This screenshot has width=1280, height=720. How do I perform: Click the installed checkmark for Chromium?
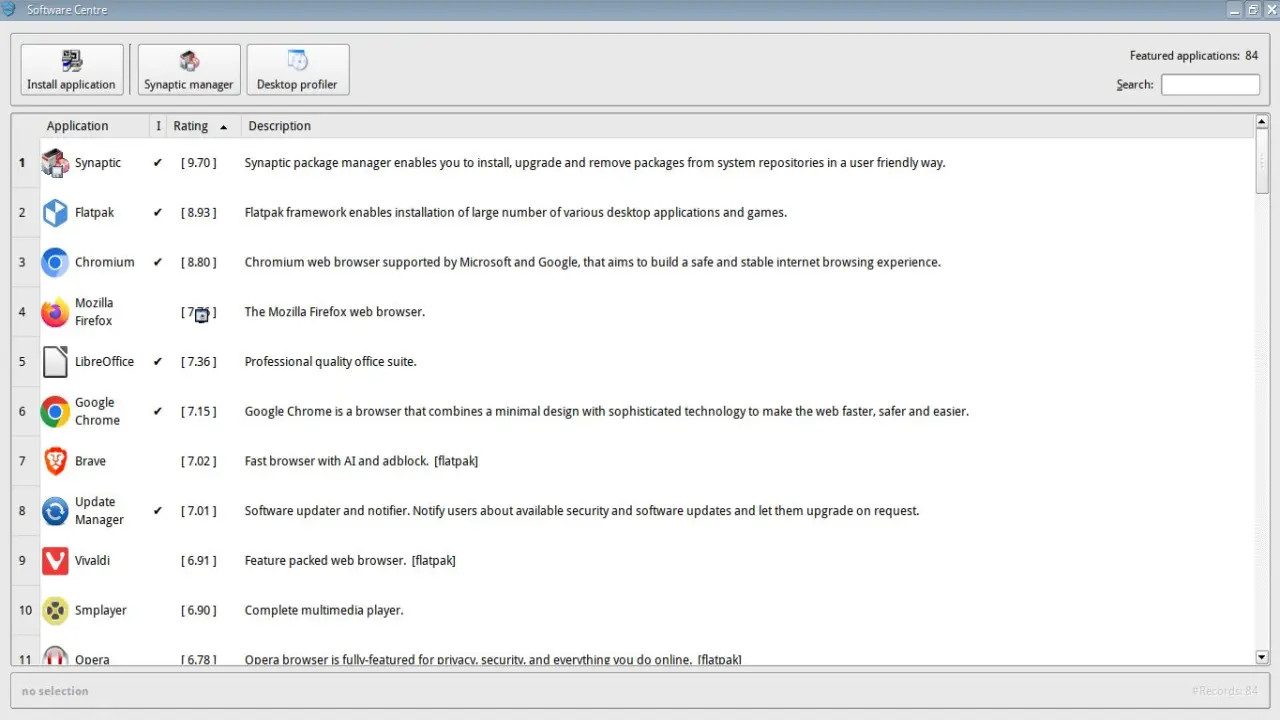(x=158, y=262)
